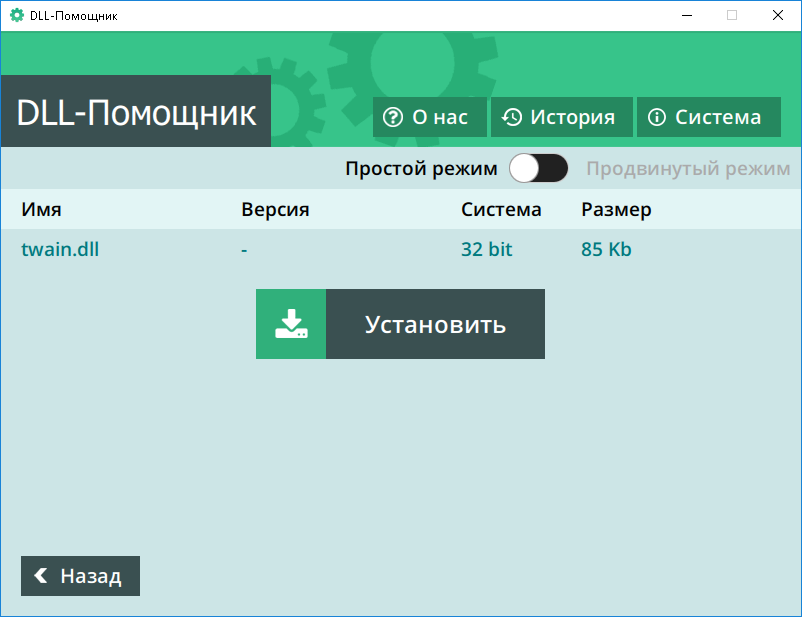Go back with the Назад button
802x617 pixels.
[80, 576]
